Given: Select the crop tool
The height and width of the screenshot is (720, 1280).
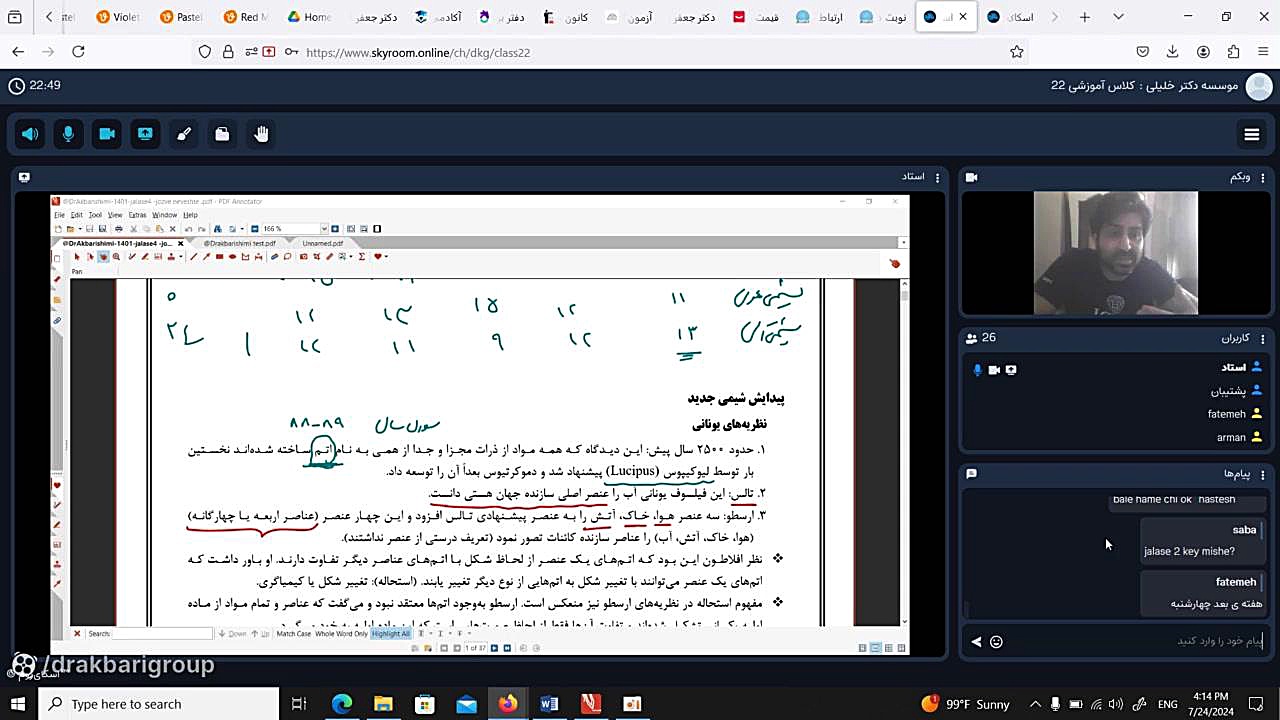Looking at the screenshot, I should [x=317, y=256].
